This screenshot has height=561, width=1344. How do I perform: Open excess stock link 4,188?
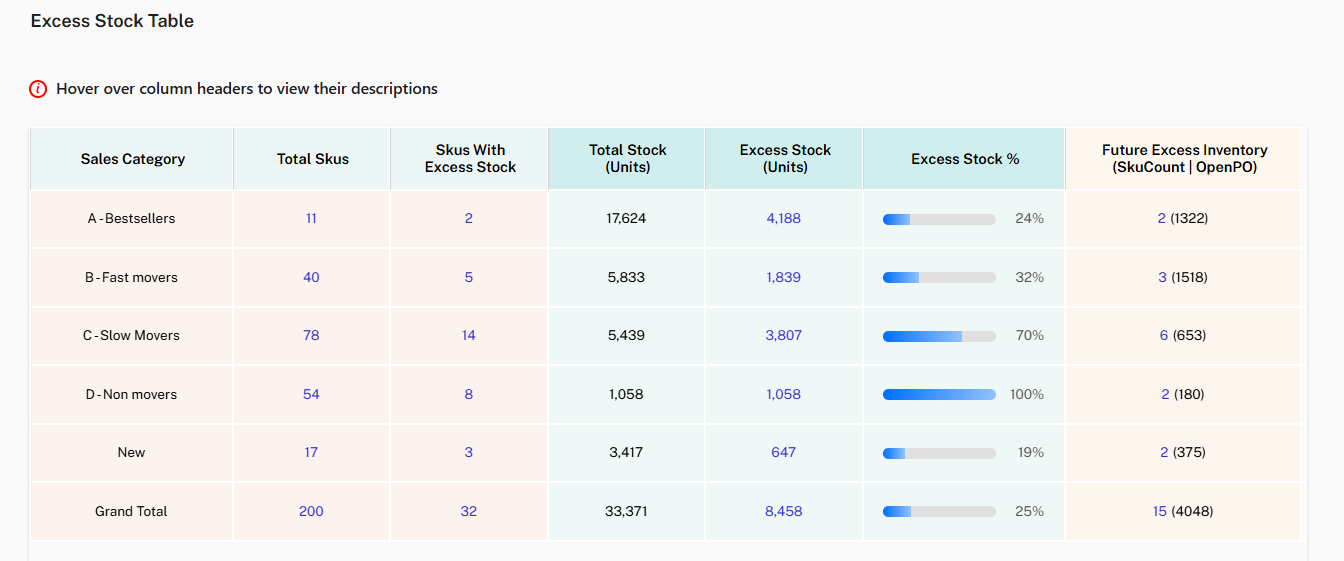[x=784, y=218]
